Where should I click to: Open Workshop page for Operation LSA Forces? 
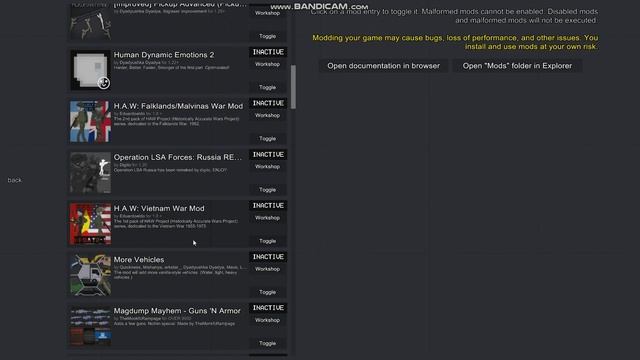[268, 167]
